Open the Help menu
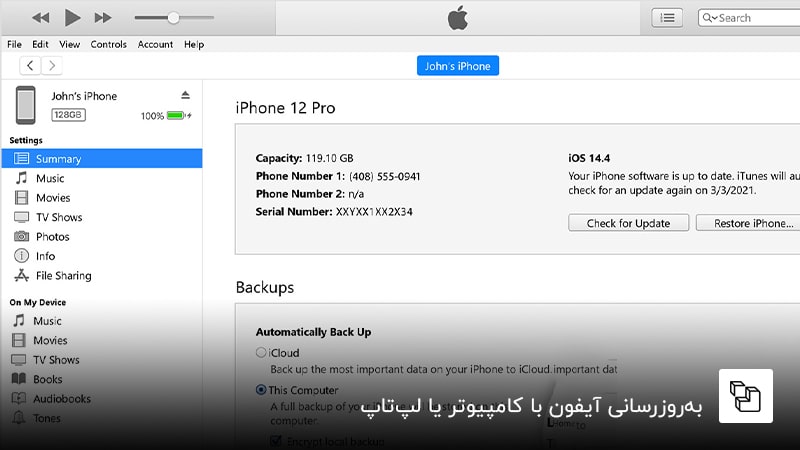The image size is (800, 450). coord(194,44)
